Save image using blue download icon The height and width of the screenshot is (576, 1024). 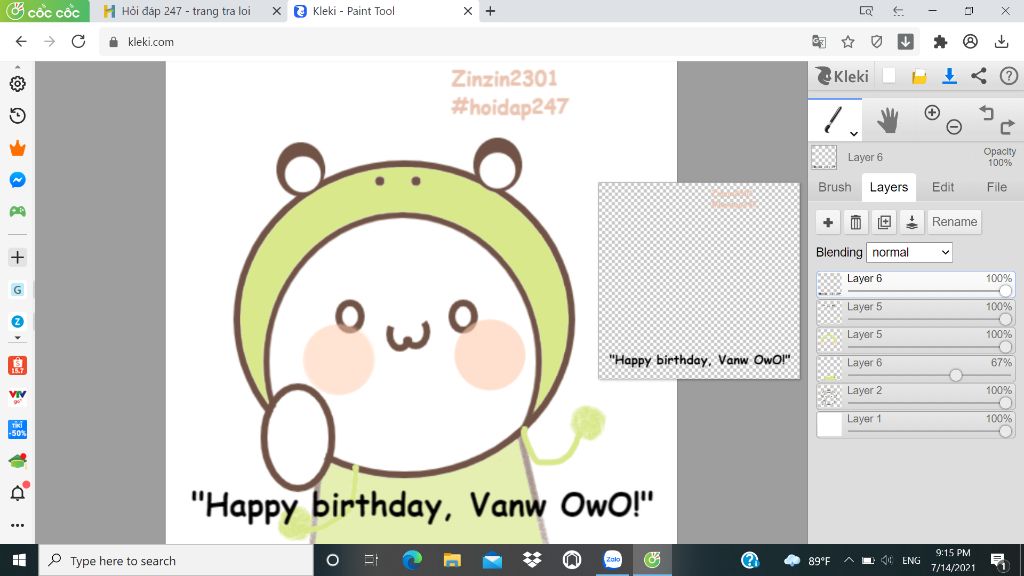(950, 76)
